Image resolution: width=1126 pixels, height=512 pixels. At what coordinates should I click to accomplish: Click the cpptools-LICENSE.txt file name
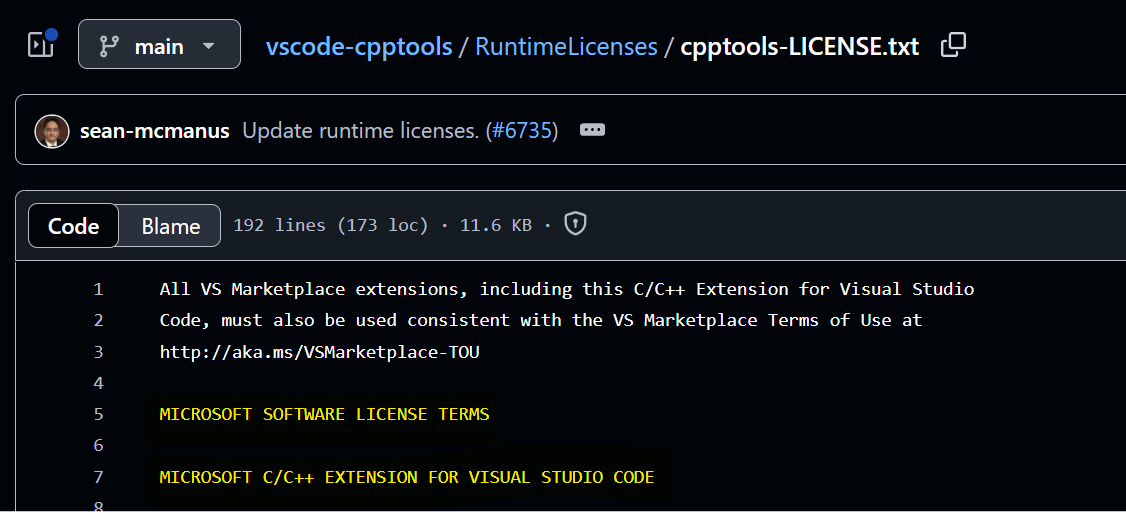point(799,47)
